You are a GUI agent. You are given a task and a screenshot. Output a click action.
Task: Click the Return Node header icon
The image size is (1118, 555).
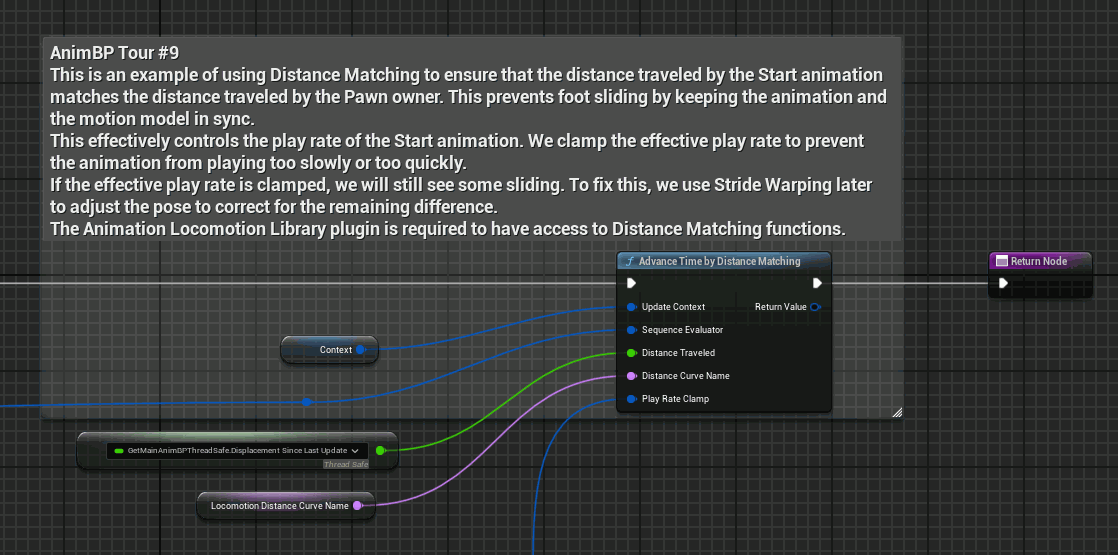coord(1001,261)
